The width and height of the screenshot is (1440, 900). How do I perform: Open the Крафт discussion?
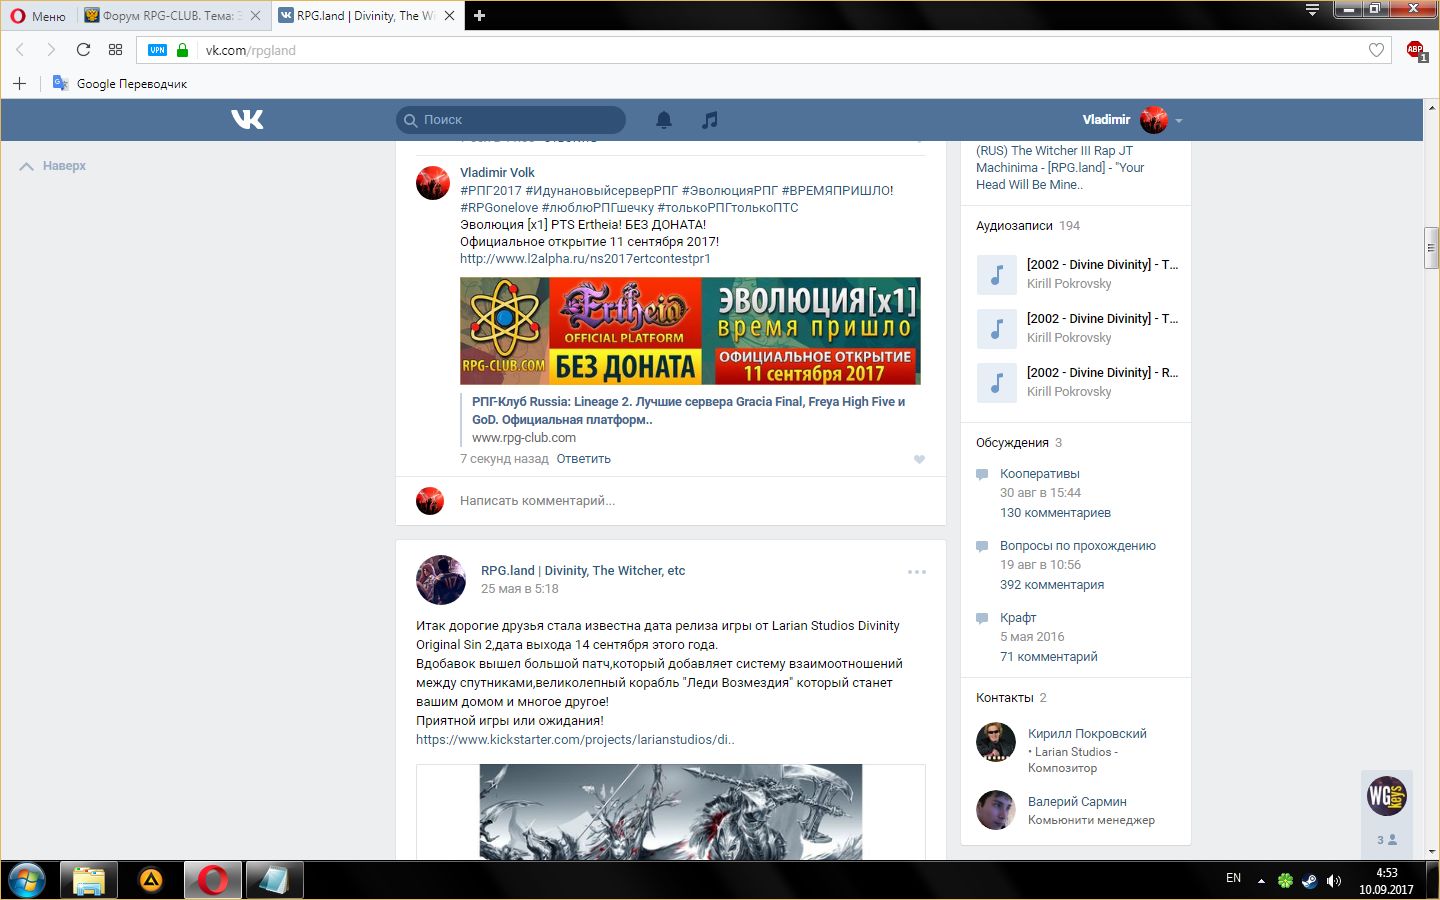1018,618
